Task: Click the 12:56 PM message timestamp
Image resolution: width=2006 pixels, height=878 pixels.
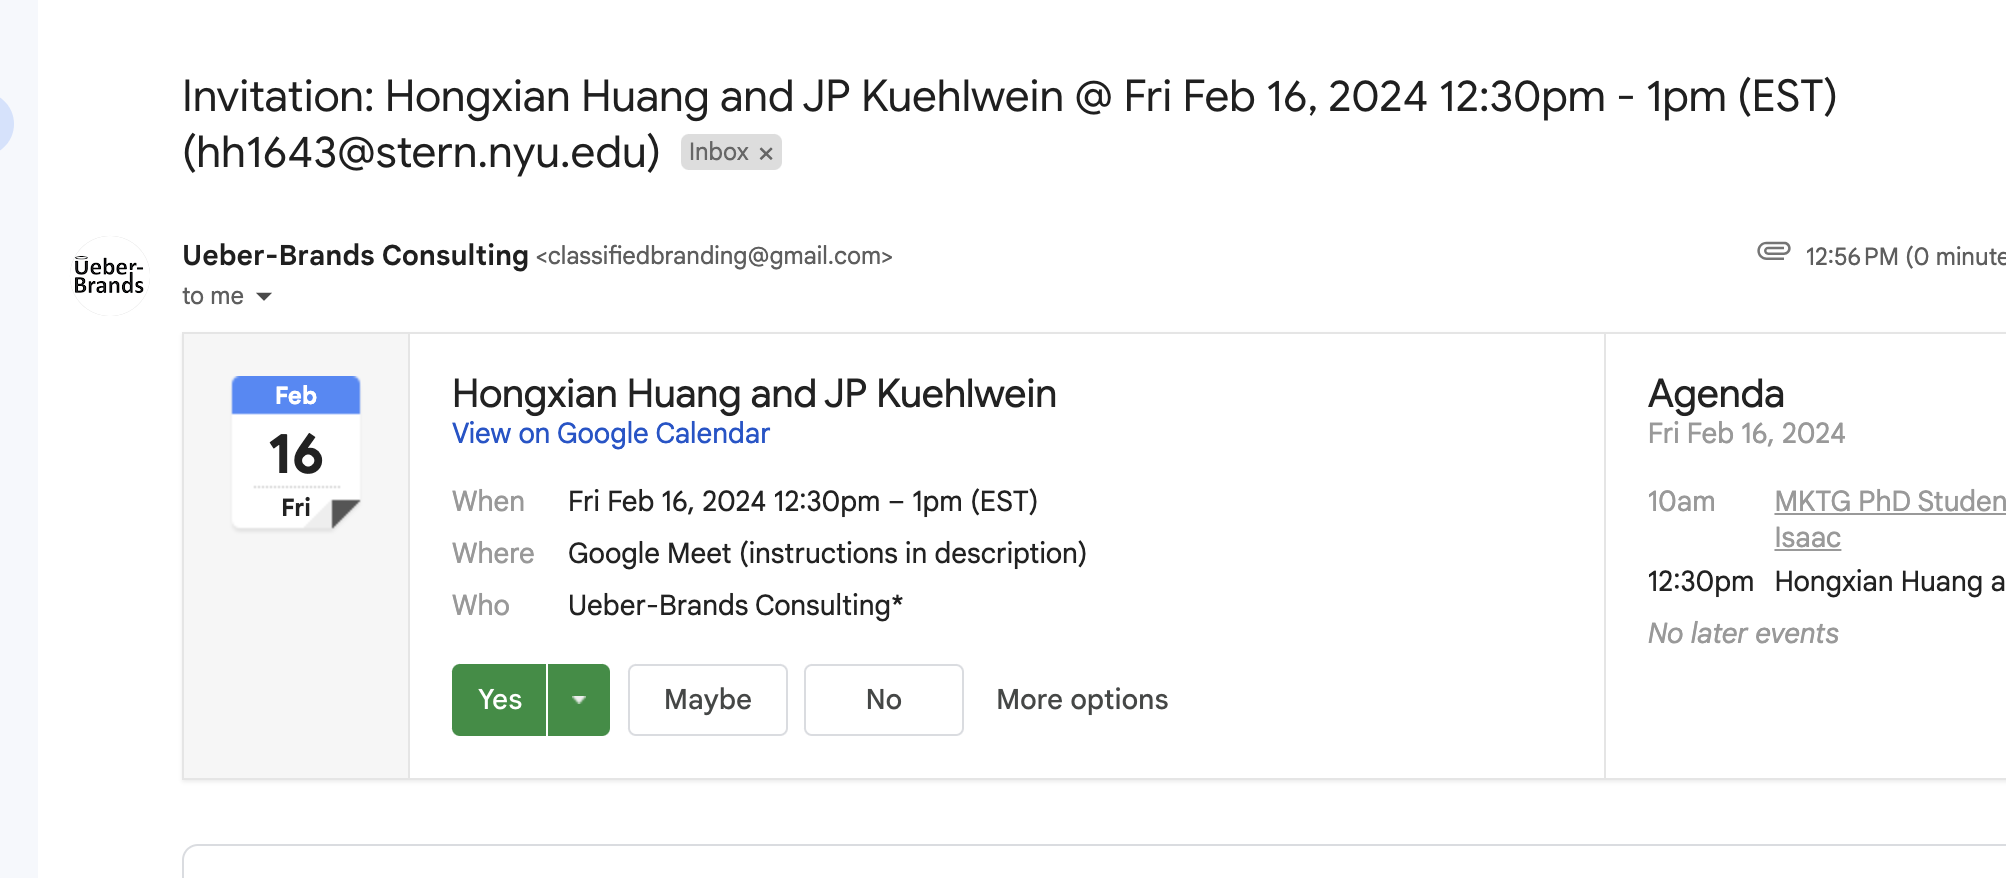Action: tap(1850, 257)
